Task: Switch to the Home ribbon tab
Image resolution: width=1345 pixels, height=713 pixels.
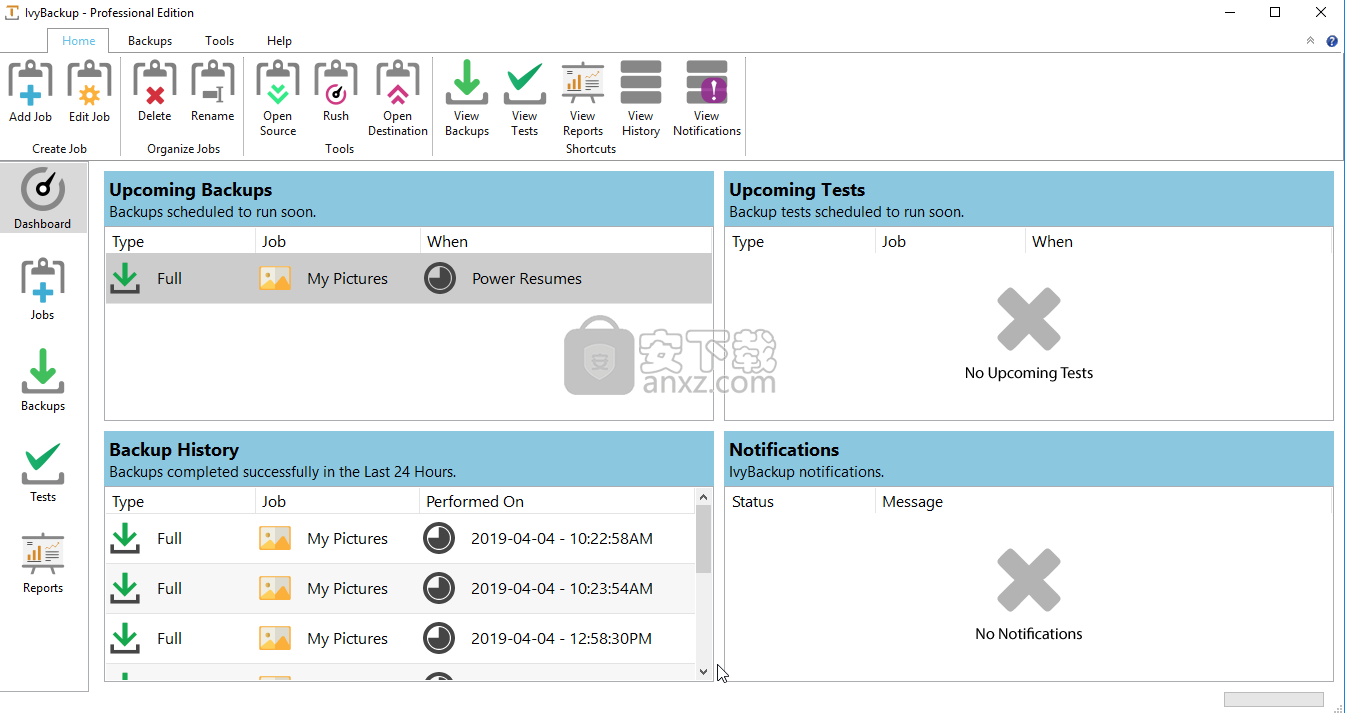Action: [79, 41]
